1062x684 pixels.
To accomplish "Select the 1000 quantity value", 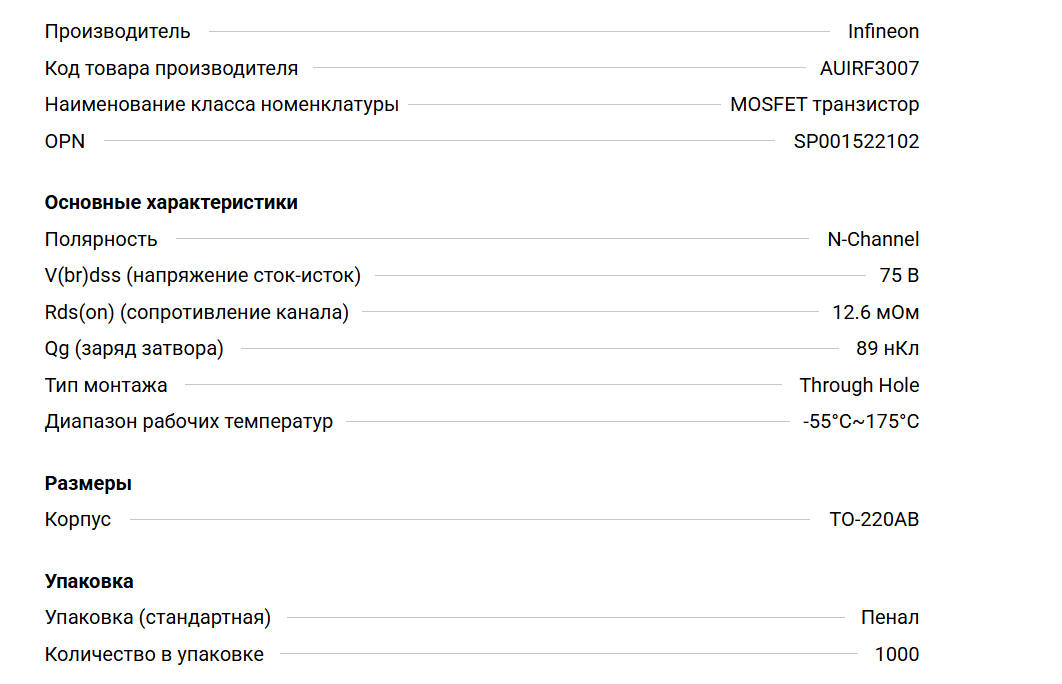I will tap(897, 654).
